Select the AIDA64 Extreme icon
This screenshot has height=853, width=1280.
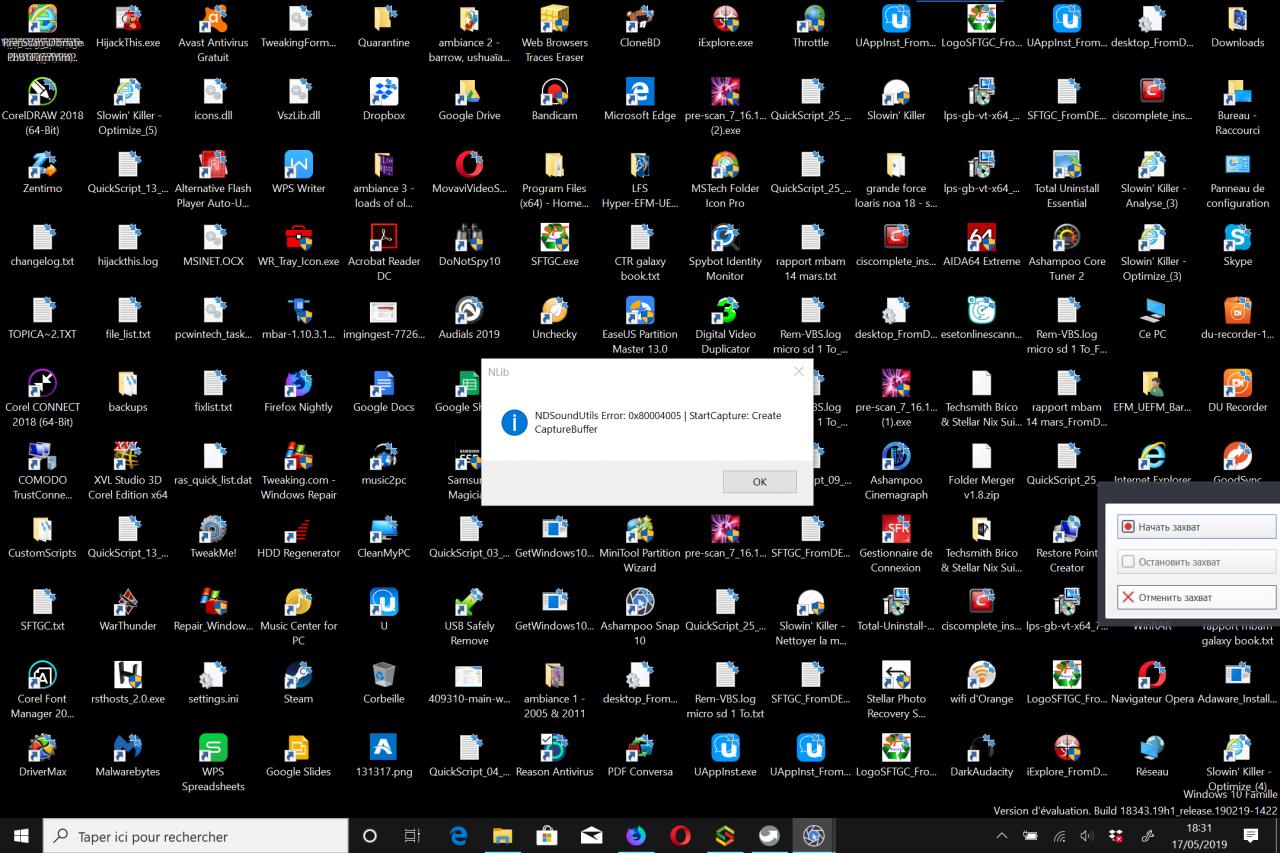981,246
